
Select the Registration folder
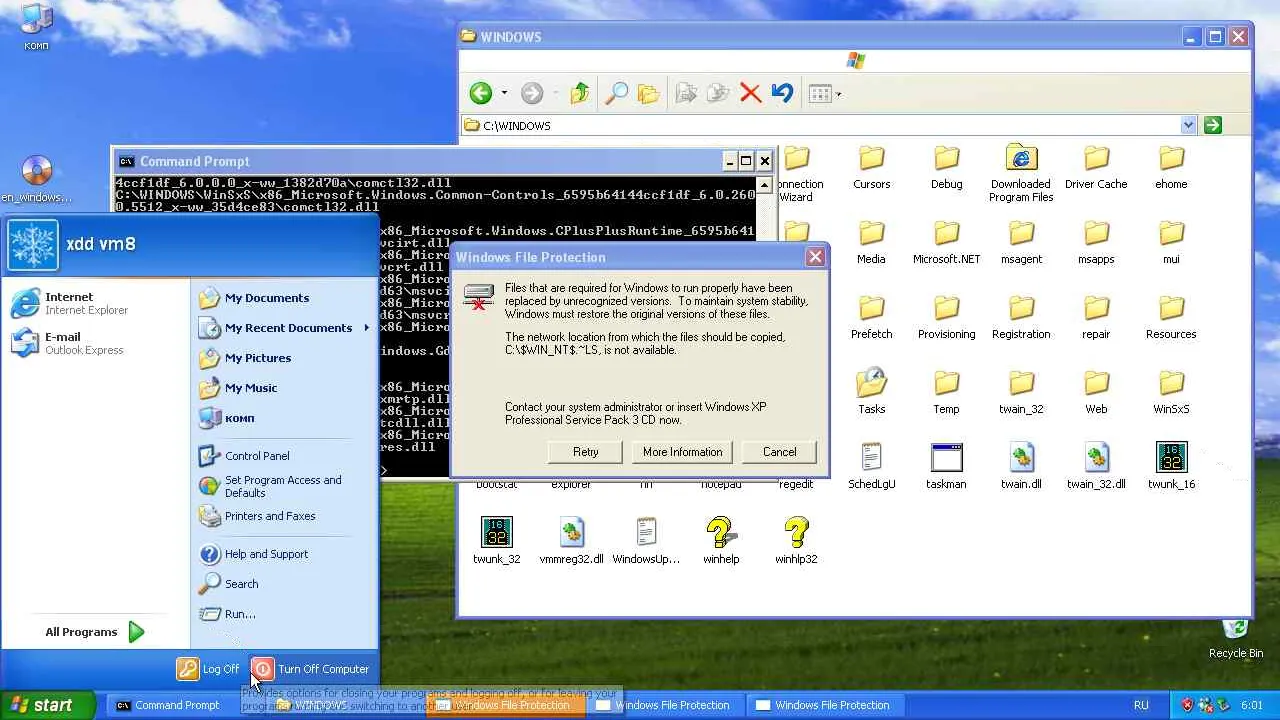pyautogui.click(x=1021, y=318)
